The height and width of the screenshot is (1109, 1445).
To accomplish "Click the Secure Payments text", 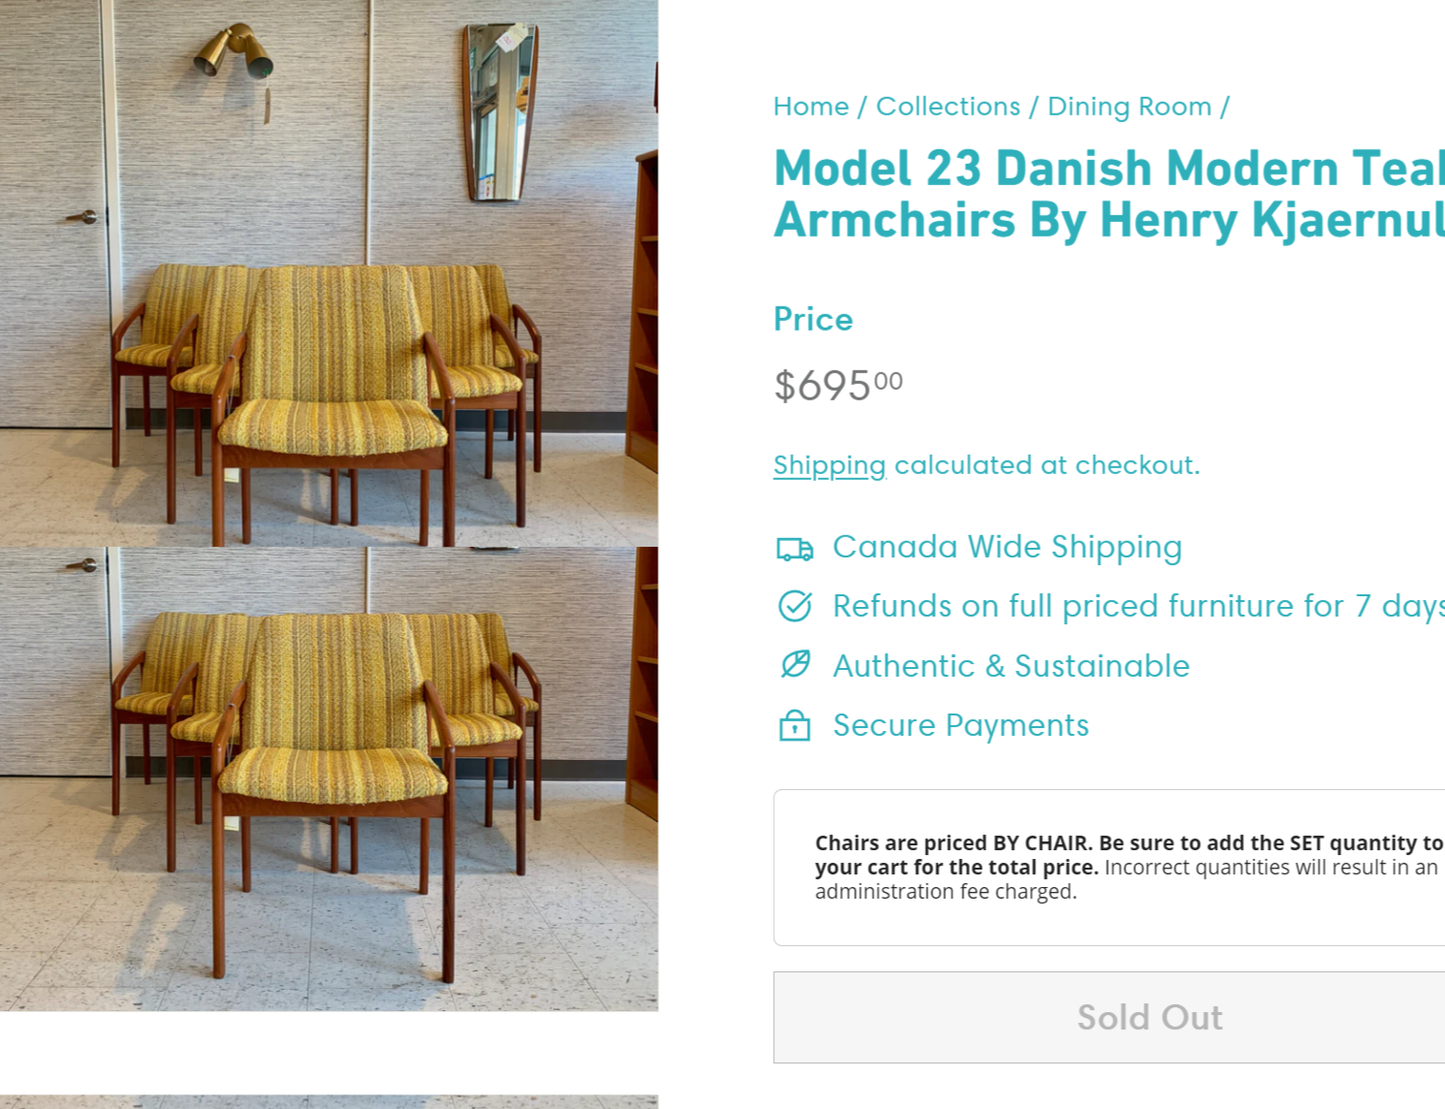I will tap(961, 725).
